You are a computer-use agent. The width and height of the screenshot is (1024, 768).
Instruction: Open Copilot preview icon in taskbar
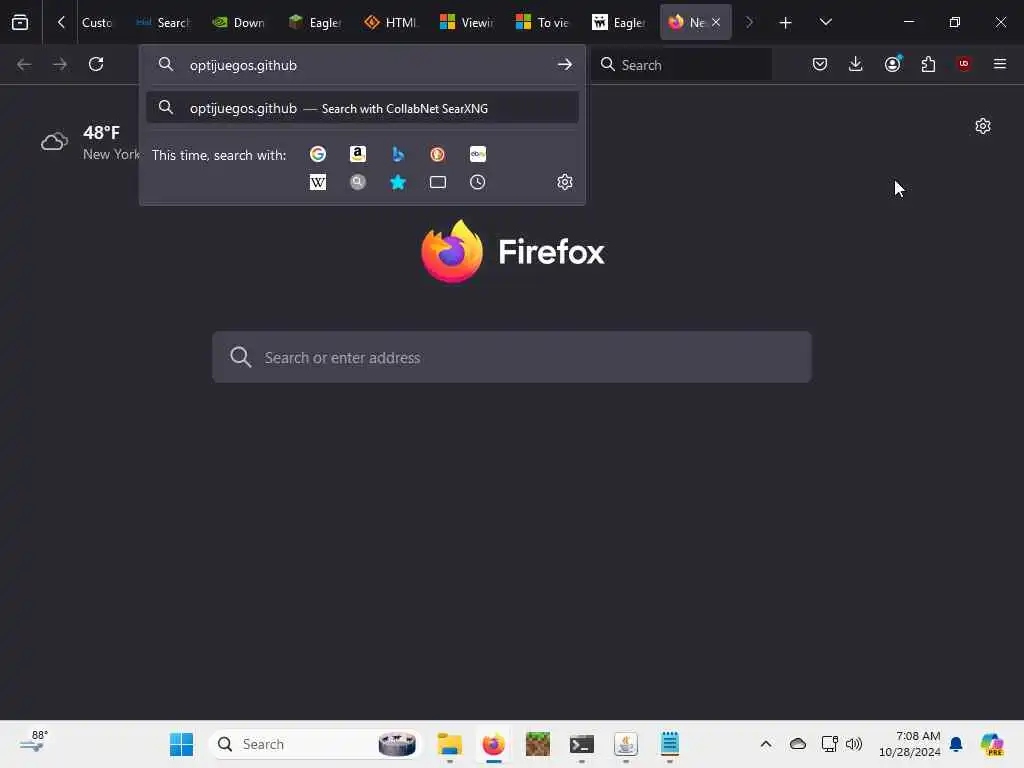click(992, 744)
